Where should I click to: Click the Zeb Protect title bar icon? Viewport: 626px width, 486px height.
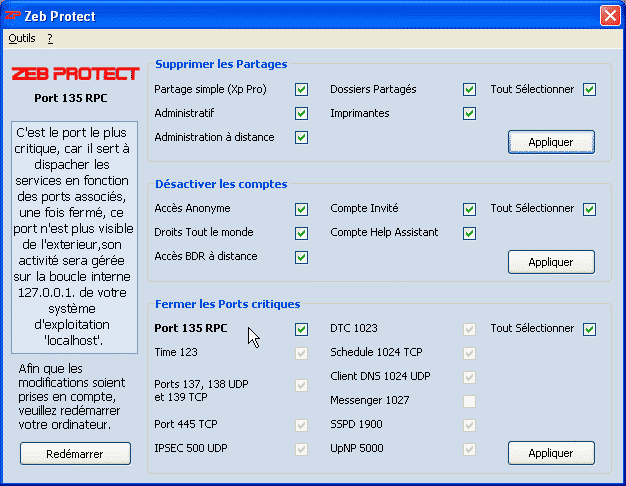pyautogui.click(x=12, y=16)
